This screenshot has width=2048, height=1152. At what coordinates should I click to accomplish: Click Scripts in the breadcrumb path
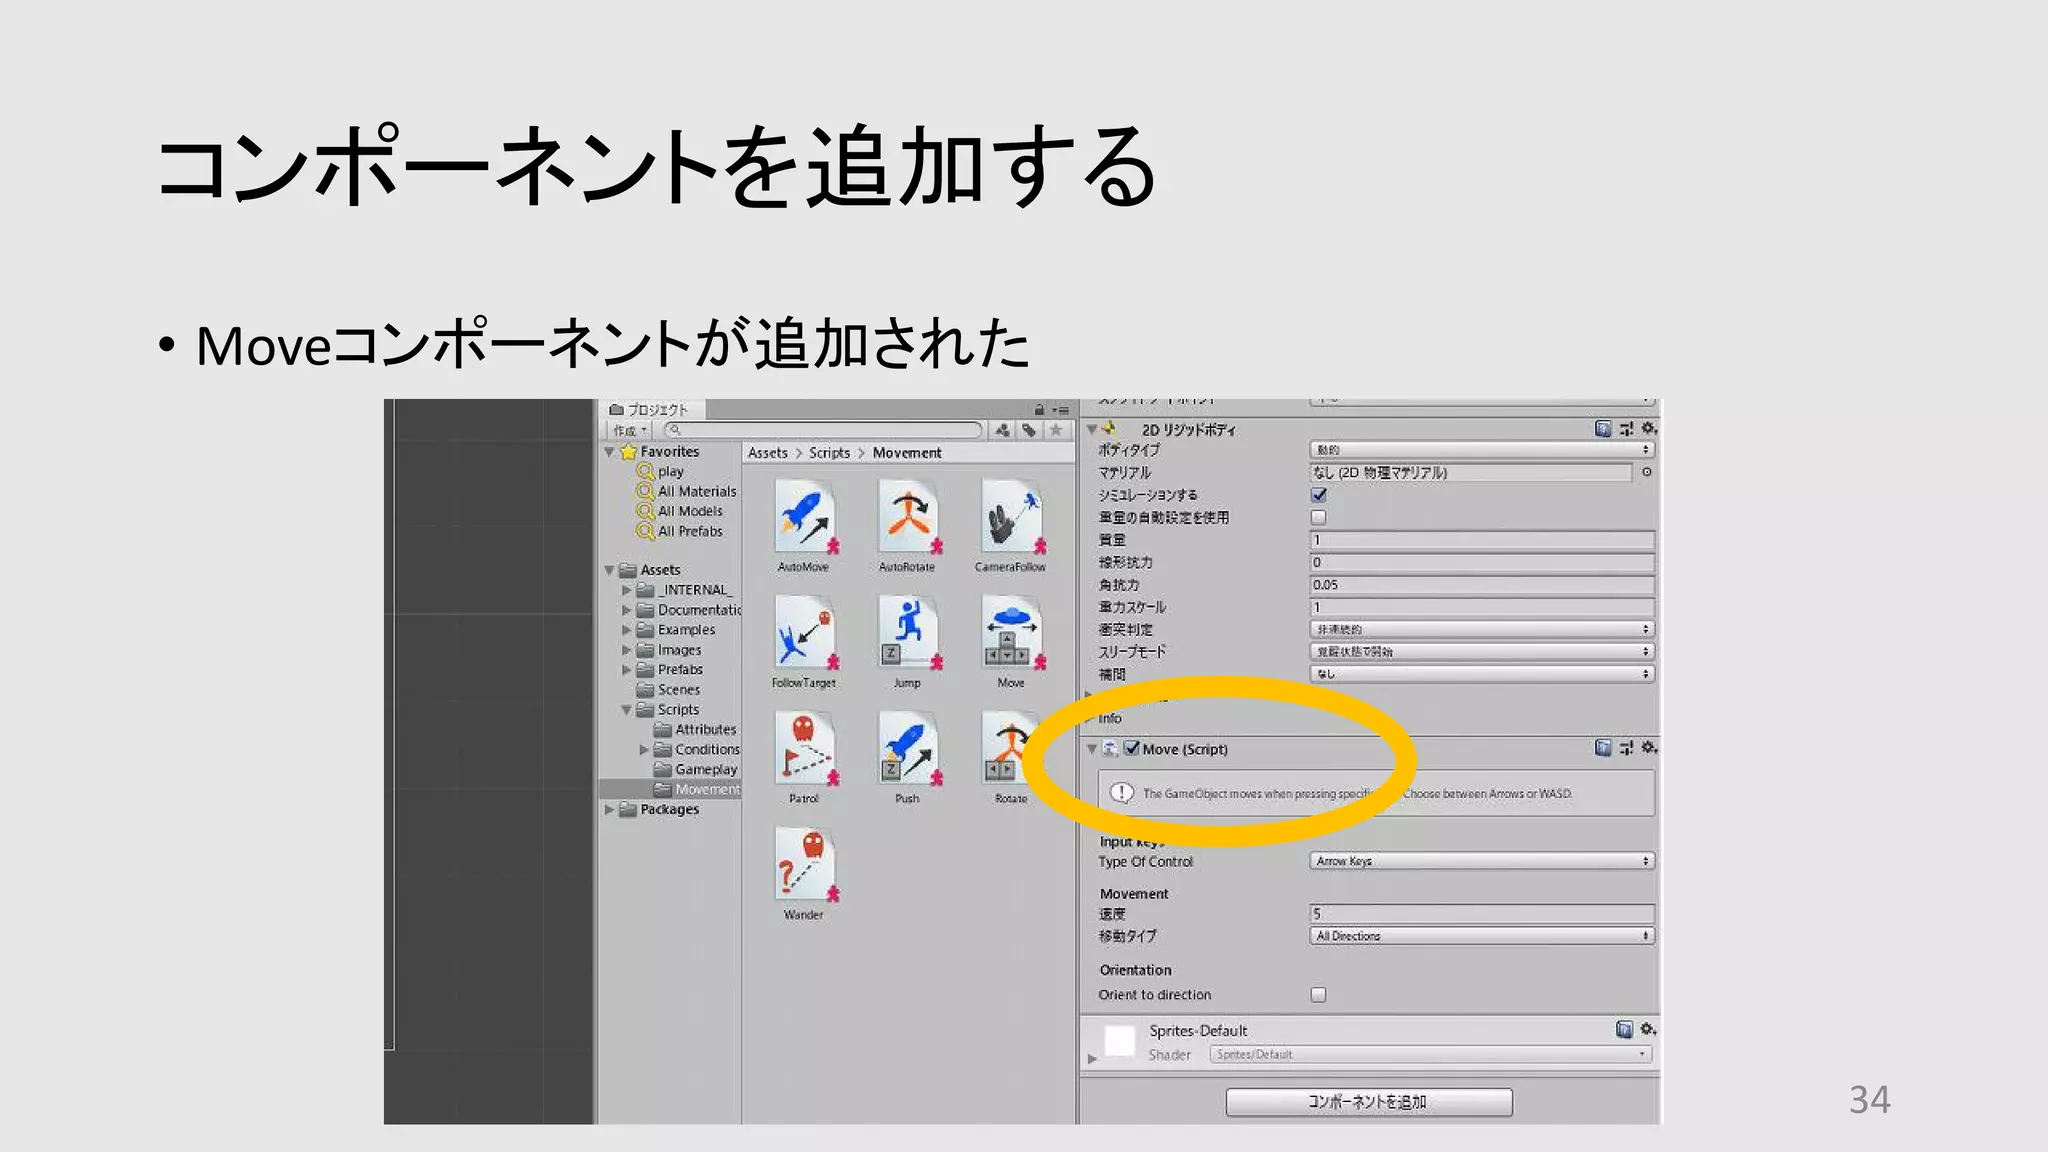click(829, 453)
